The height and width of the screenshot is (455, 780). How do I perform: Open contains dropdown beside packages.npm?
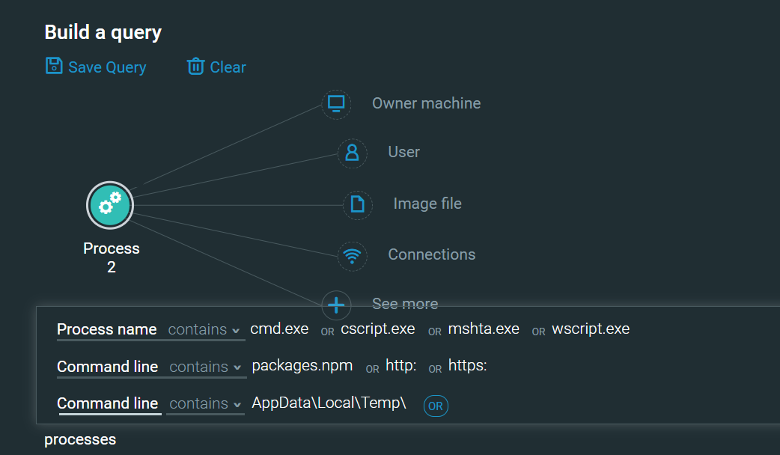(x=205, y=367)
